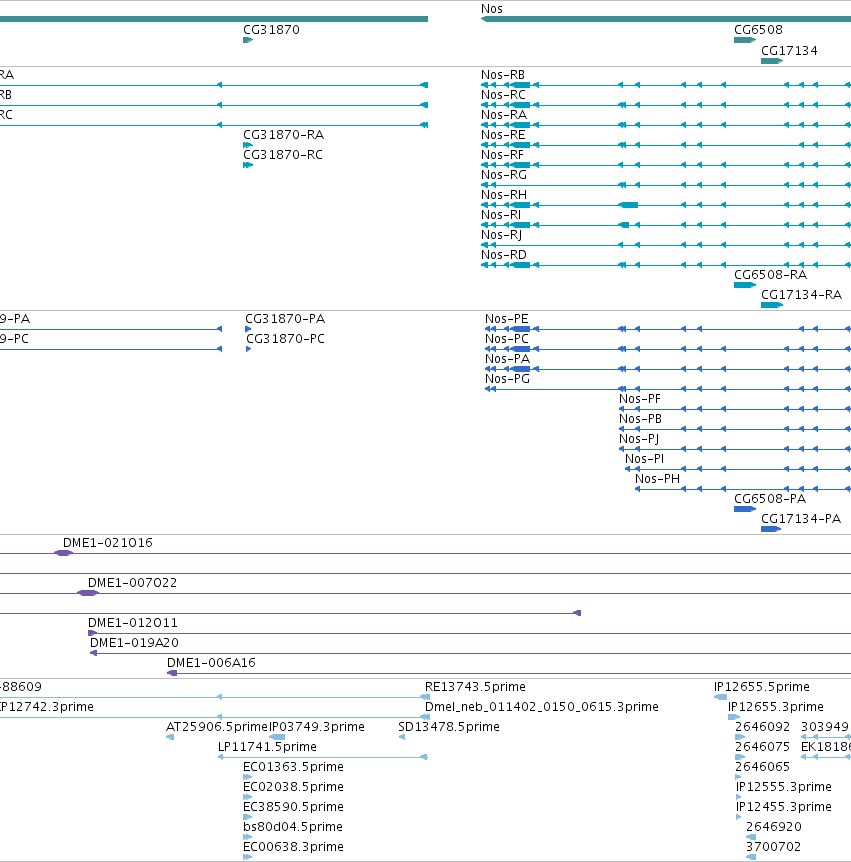Screen dimensions: 851x862
Task: Select the LP11741.5prime EST label
Action: click(267, 747)
